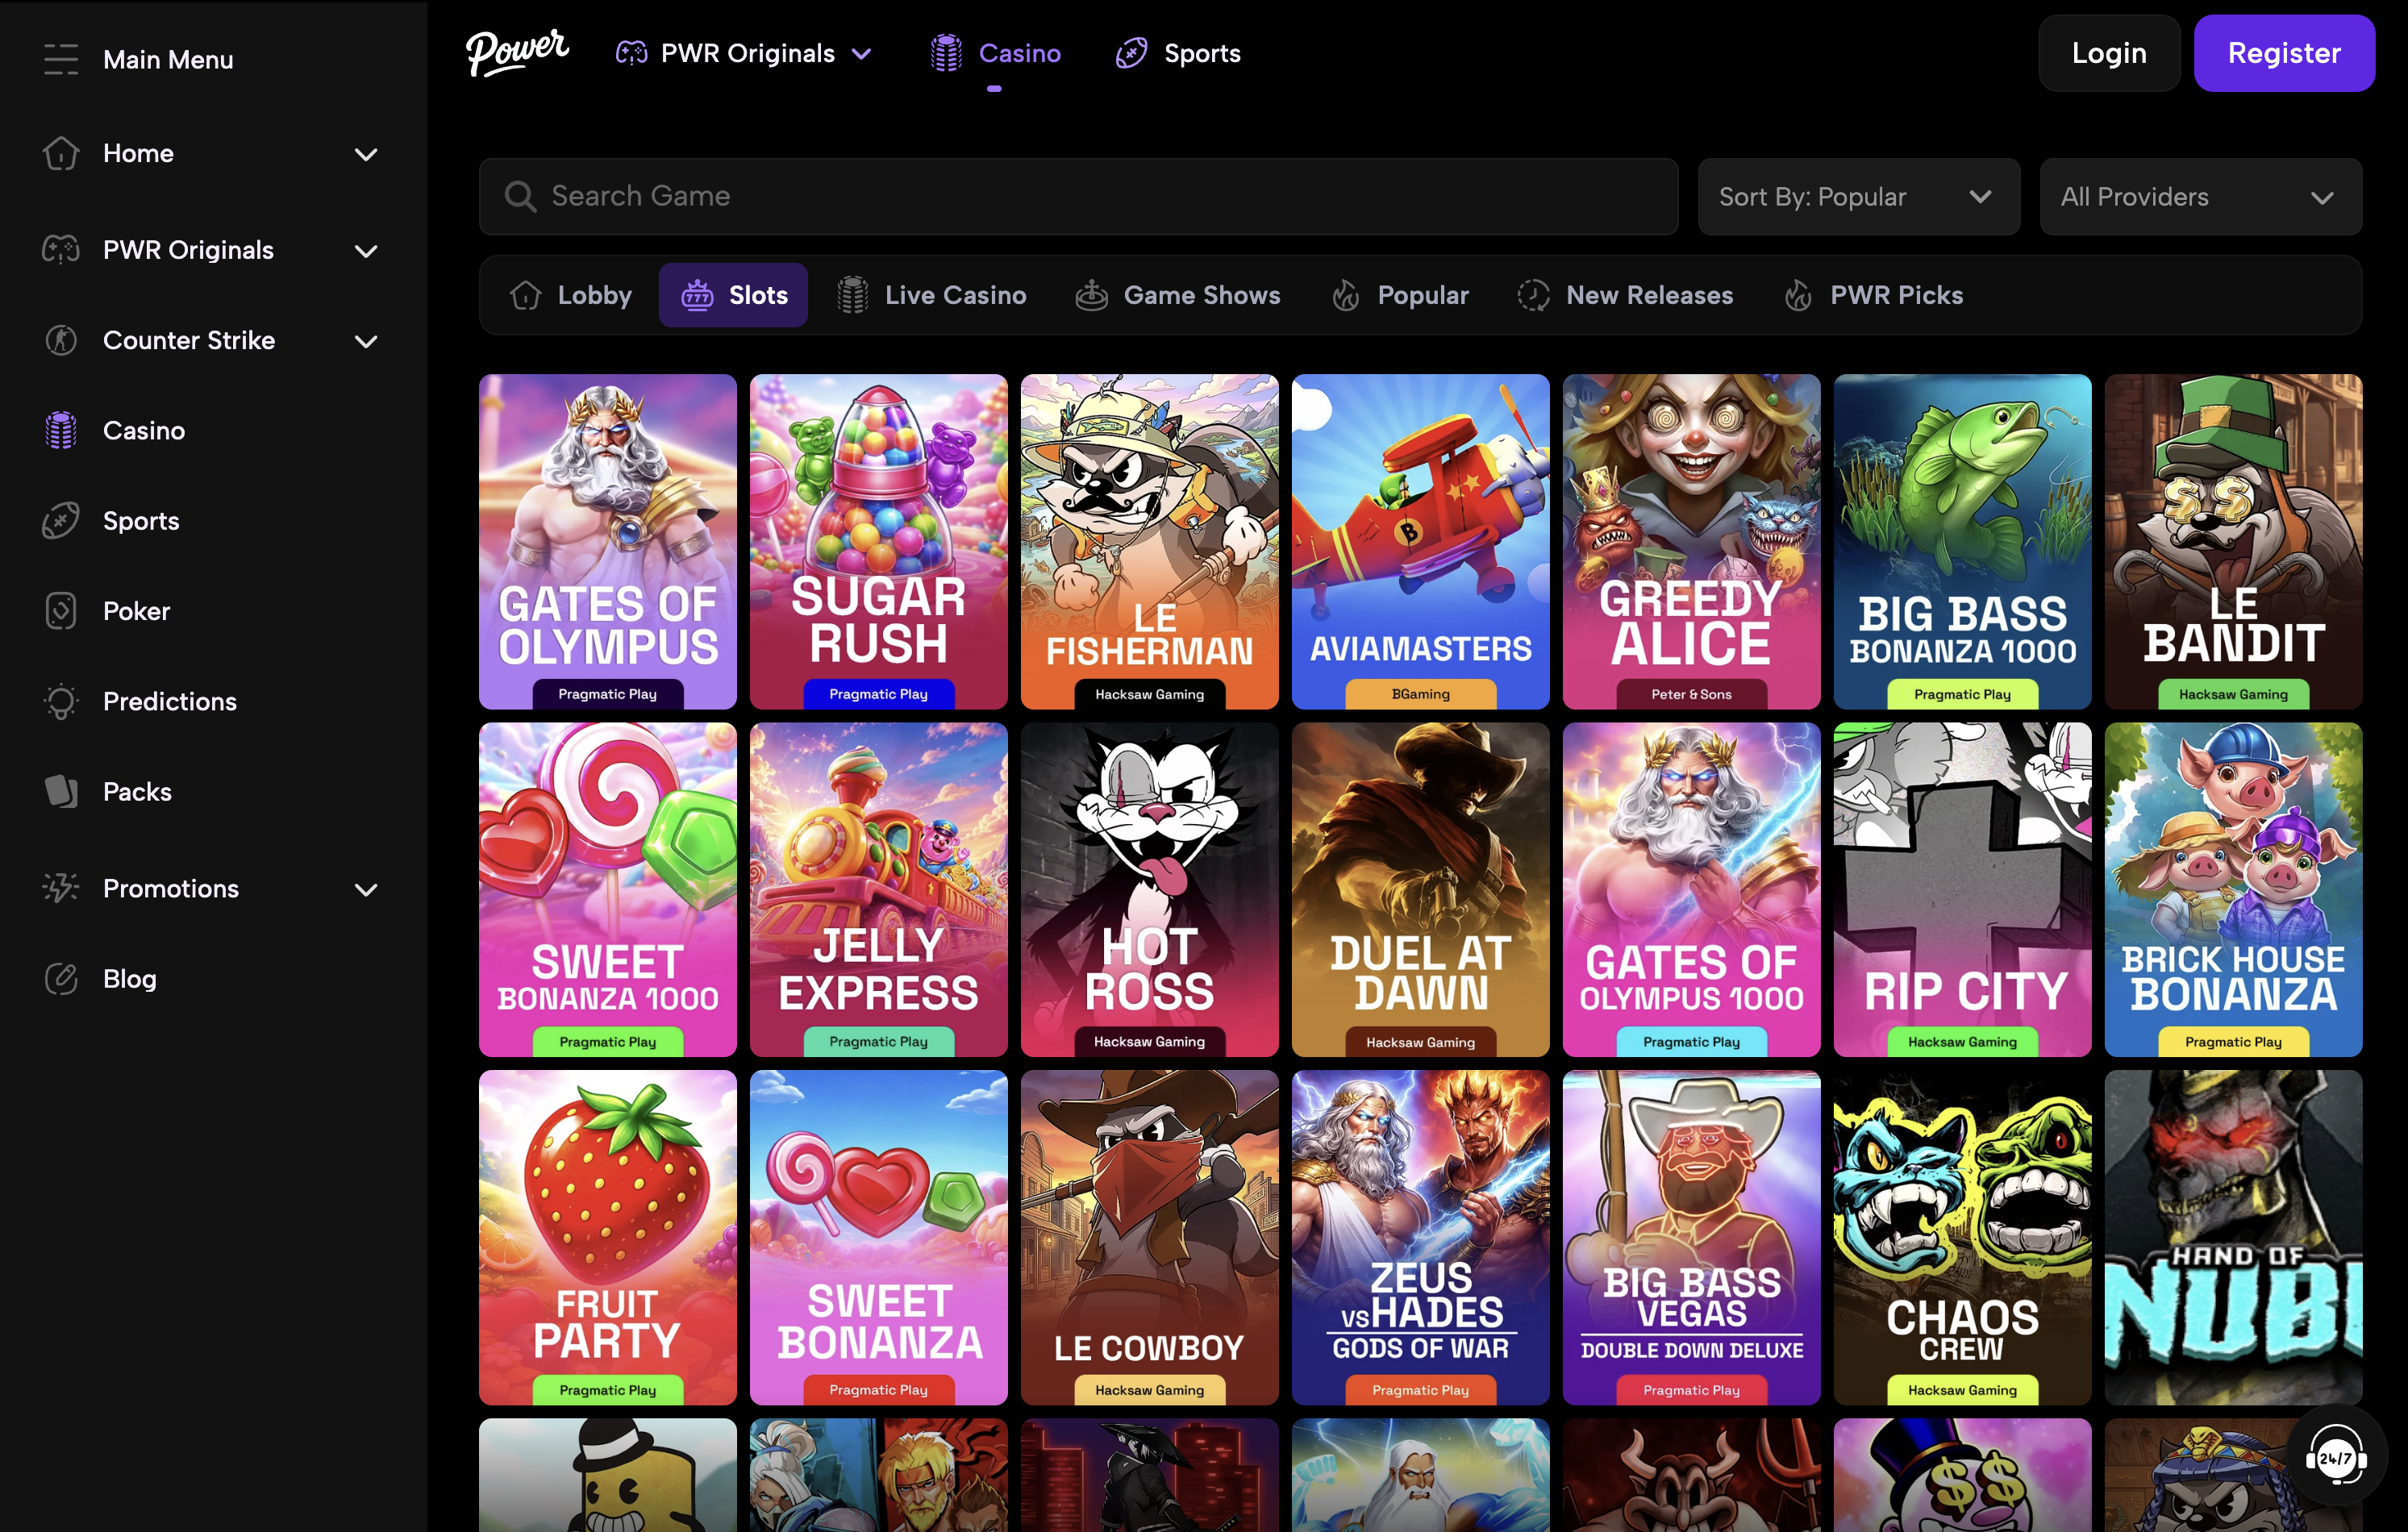Click the Sports ball icon in sidebar

point(61,520)
